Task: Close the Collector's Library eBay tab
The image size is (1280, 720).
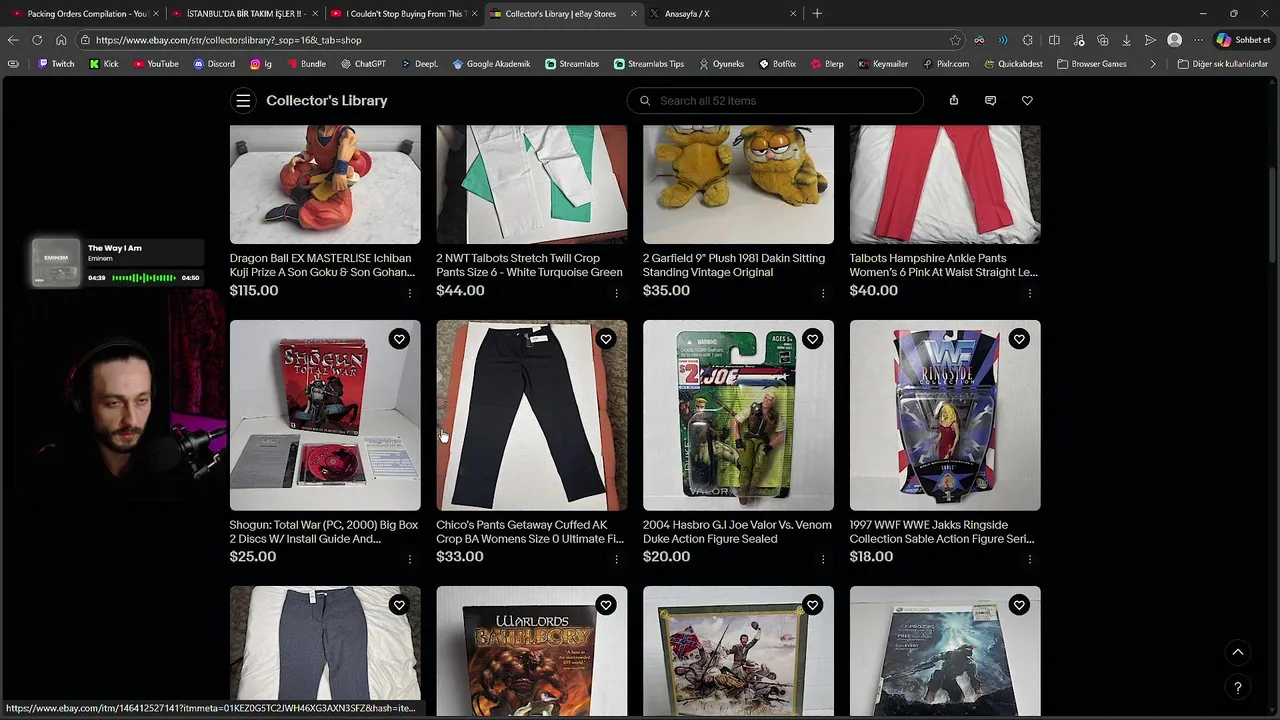Action: [x=633, y=14]
